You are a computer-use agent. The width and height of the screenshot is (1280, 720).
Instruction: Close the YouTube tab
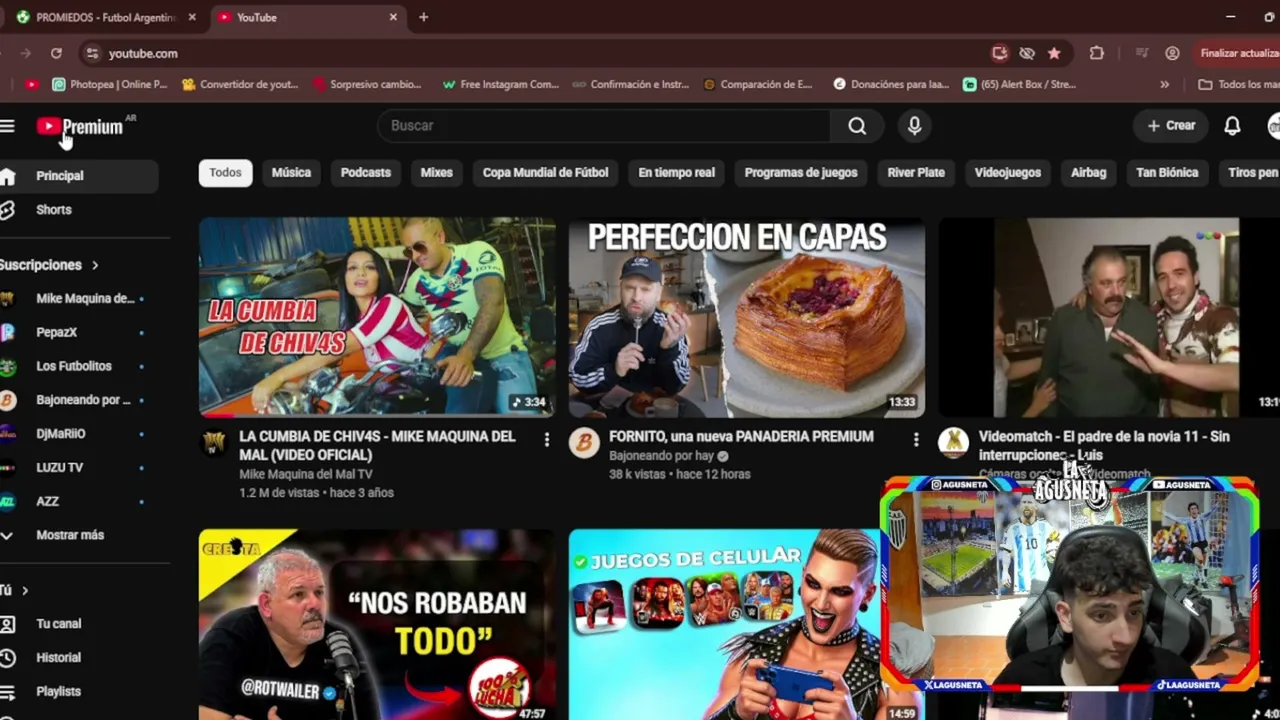tap(393, 17)
